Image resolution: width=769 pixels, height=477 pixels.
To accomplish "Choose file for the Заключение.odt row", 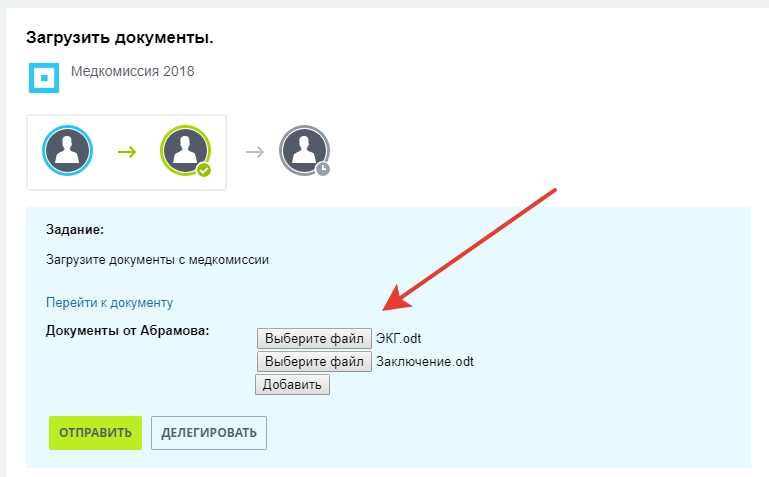I will point(314,361).
